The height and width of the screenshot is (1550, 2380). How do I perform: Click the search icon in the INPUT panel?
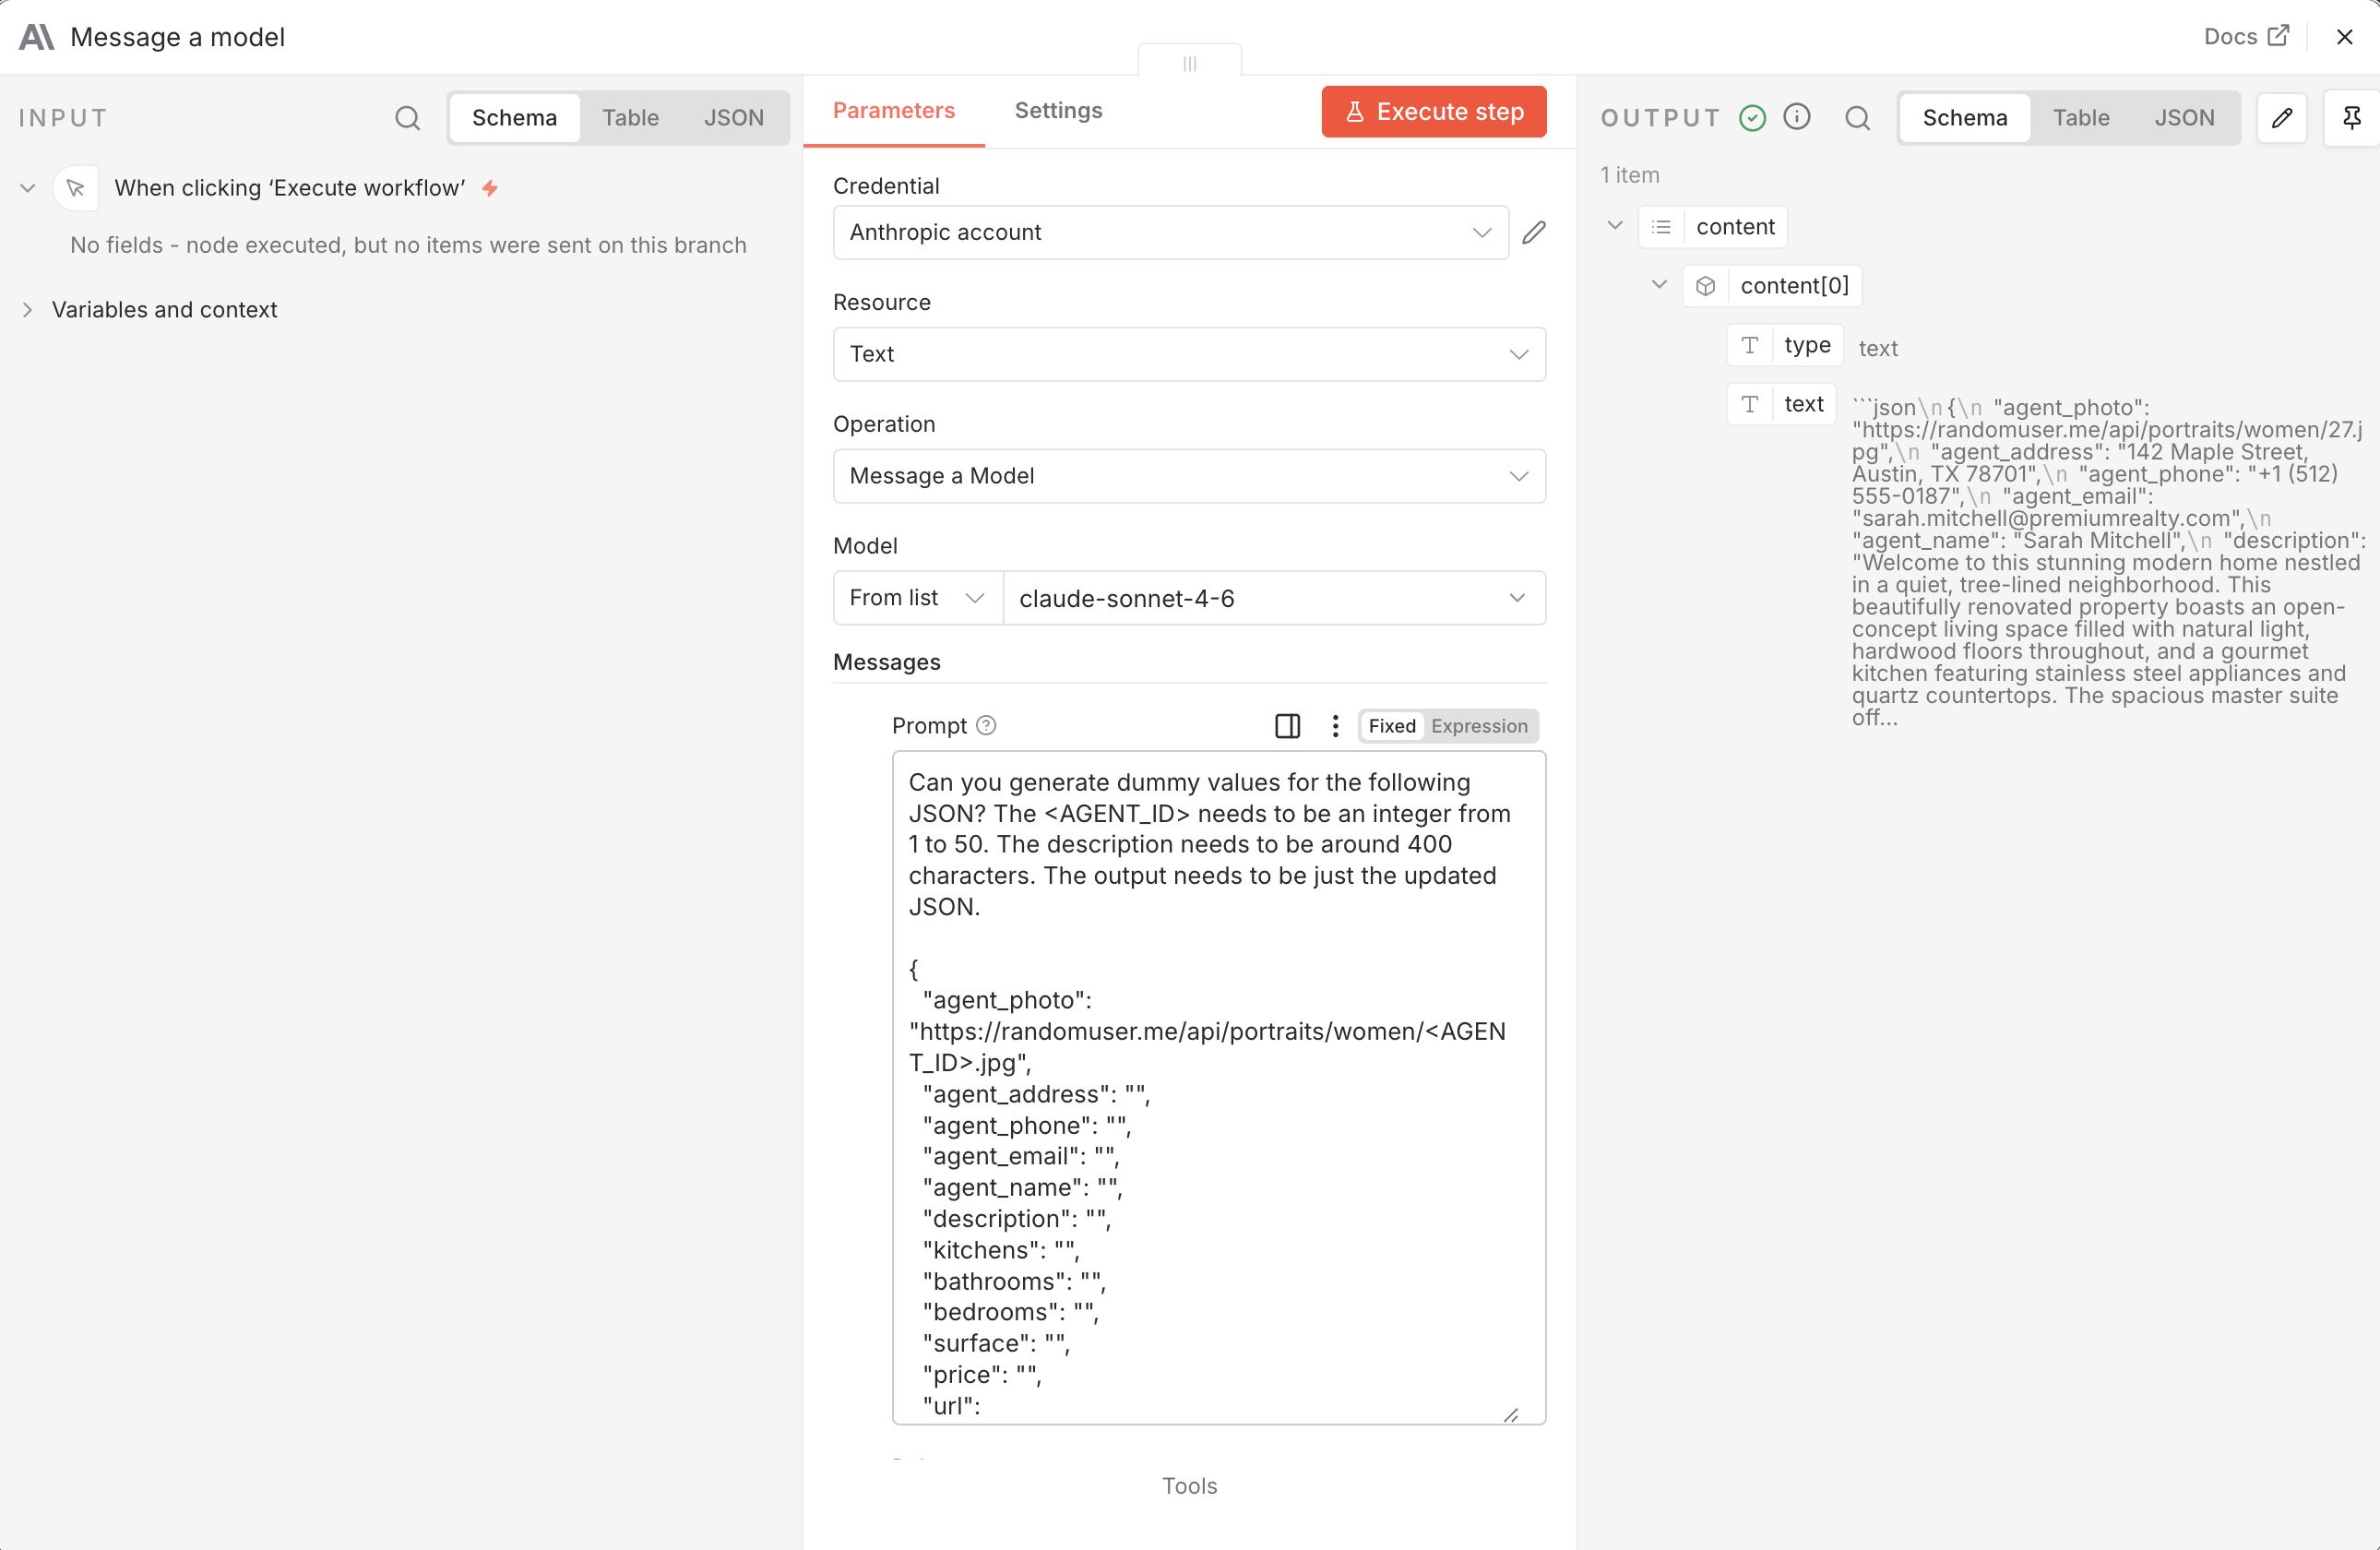(x=408, y=117)
